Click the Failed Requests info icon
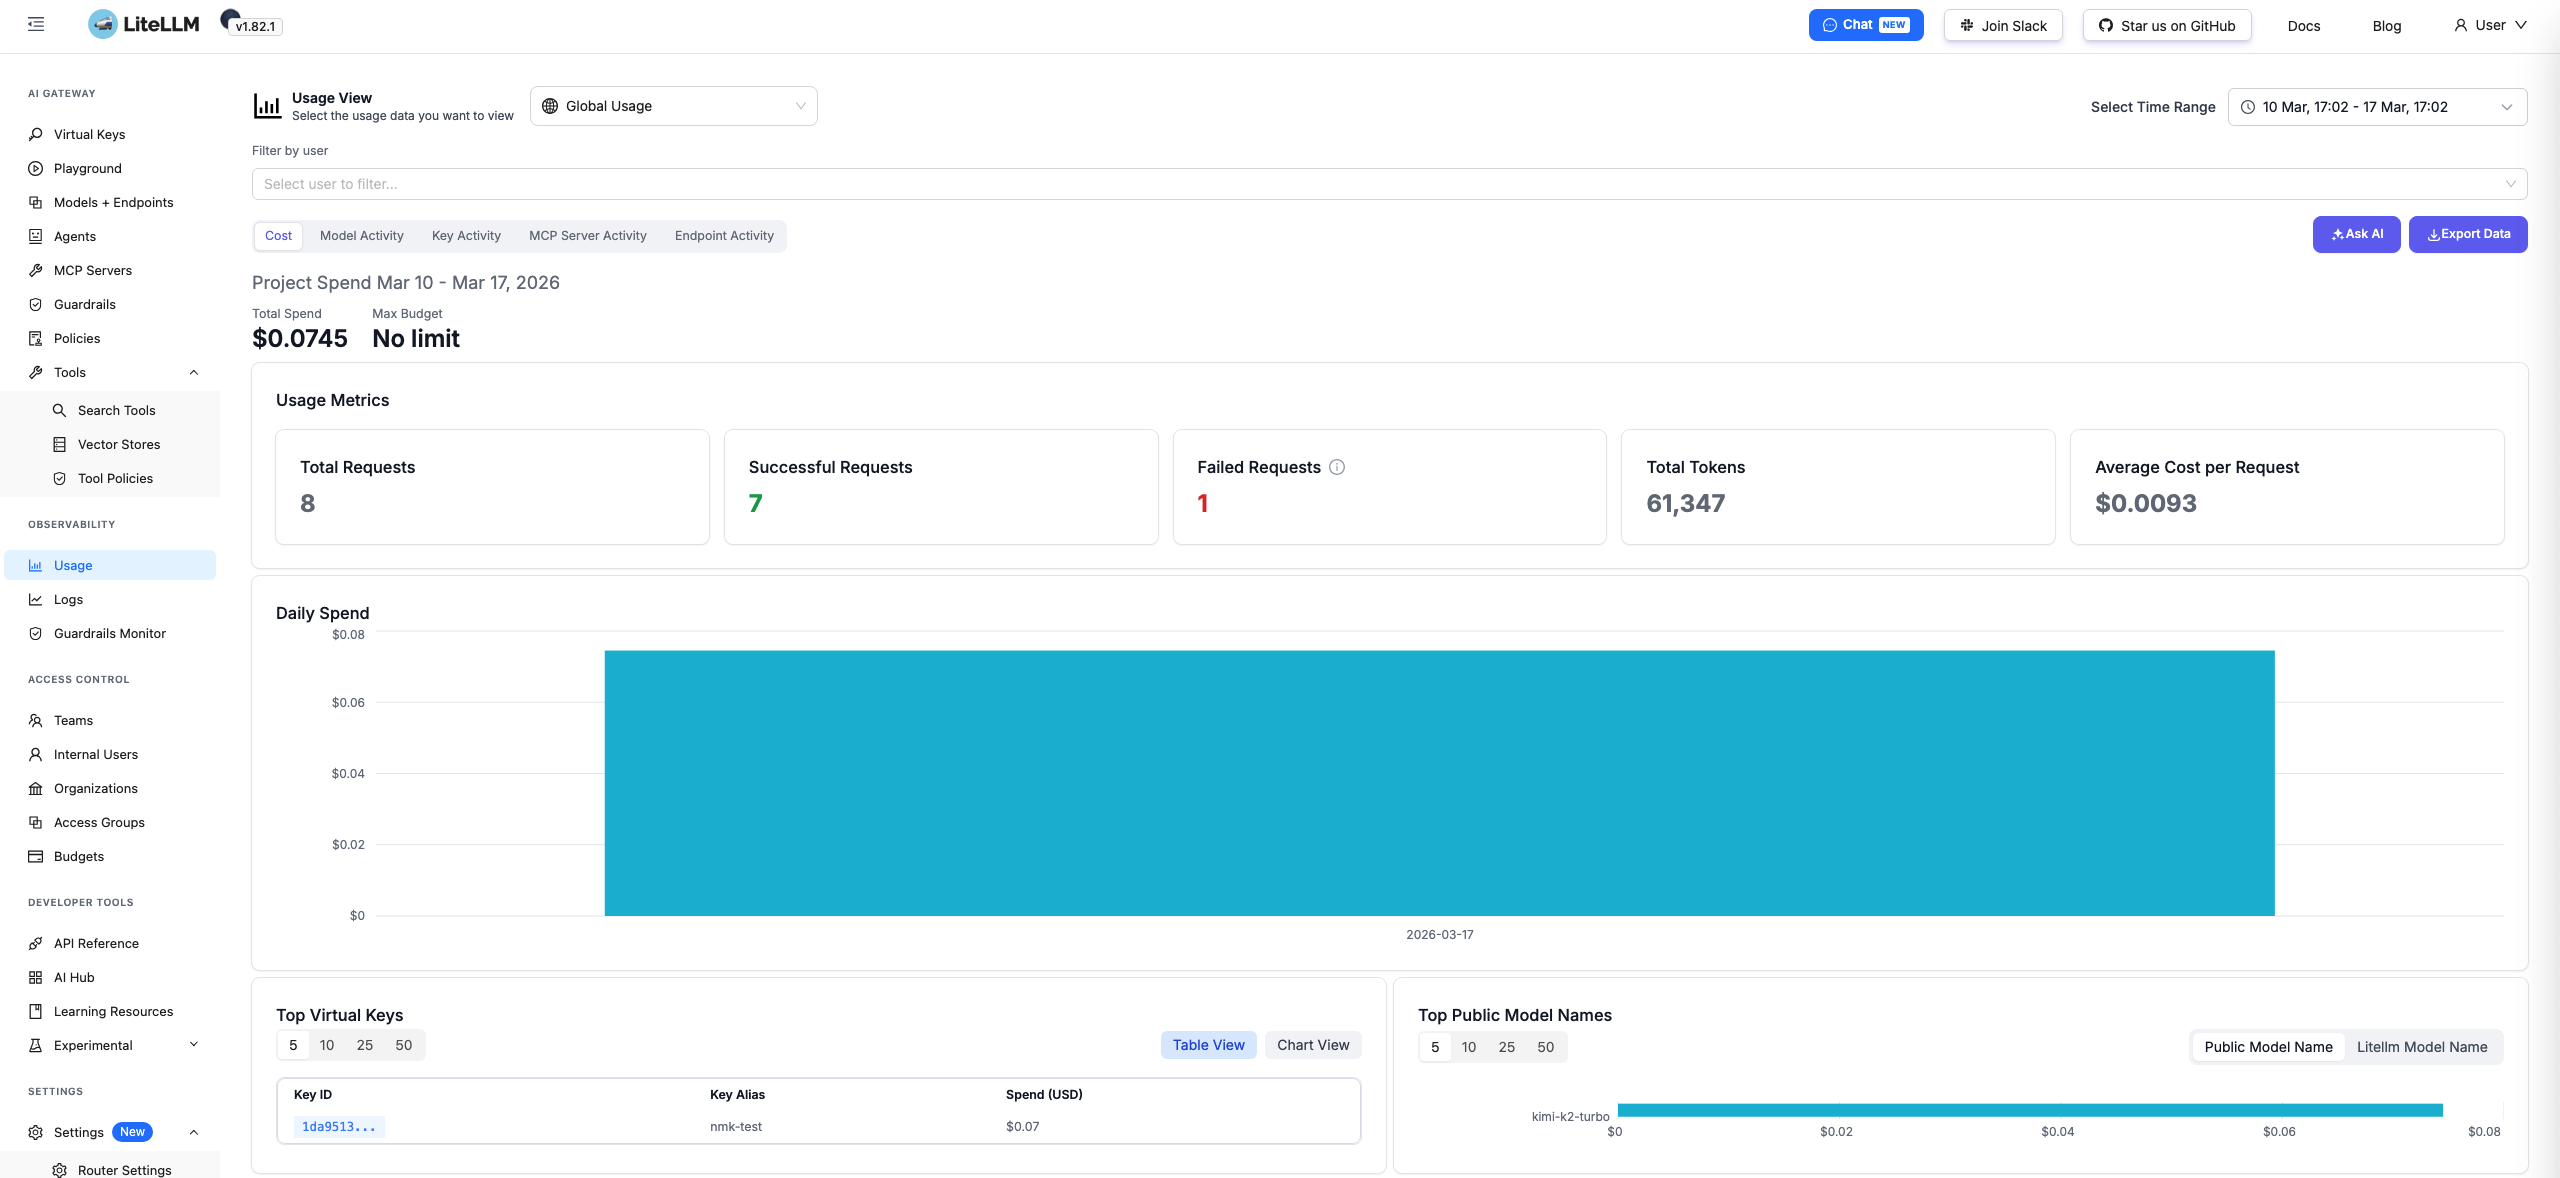 tap(1337, 467)
